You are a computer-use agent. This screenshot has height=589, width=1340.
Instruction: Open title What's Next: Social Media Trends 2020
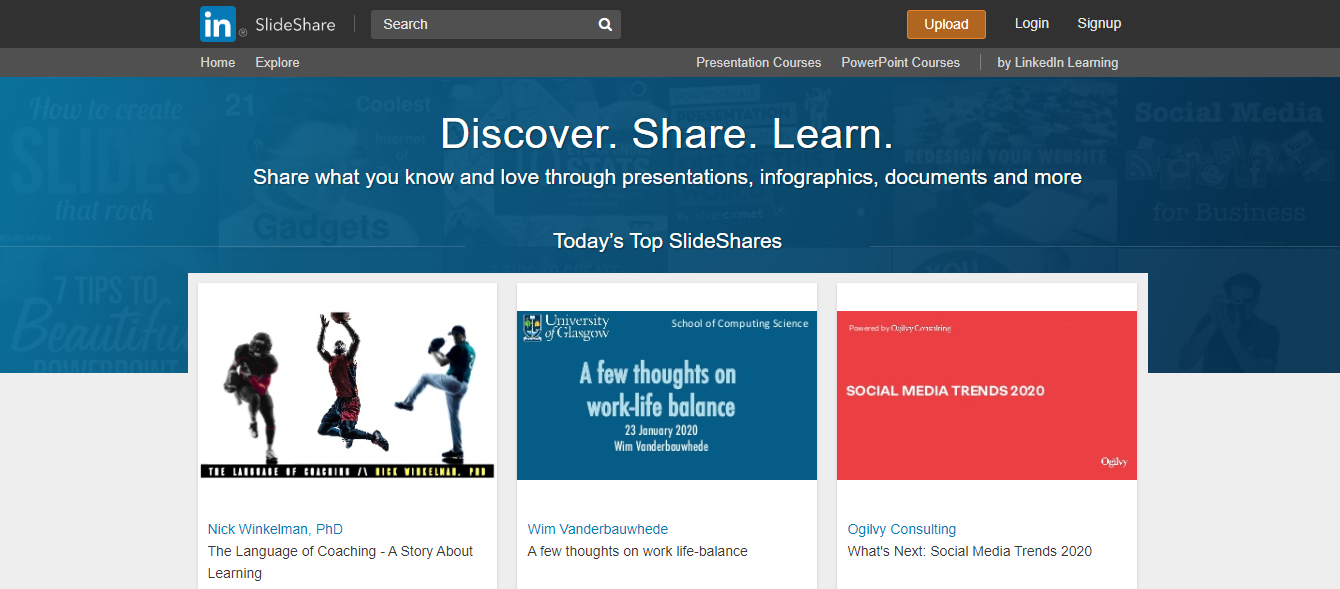pyautogui.click(x=970, y=551)
